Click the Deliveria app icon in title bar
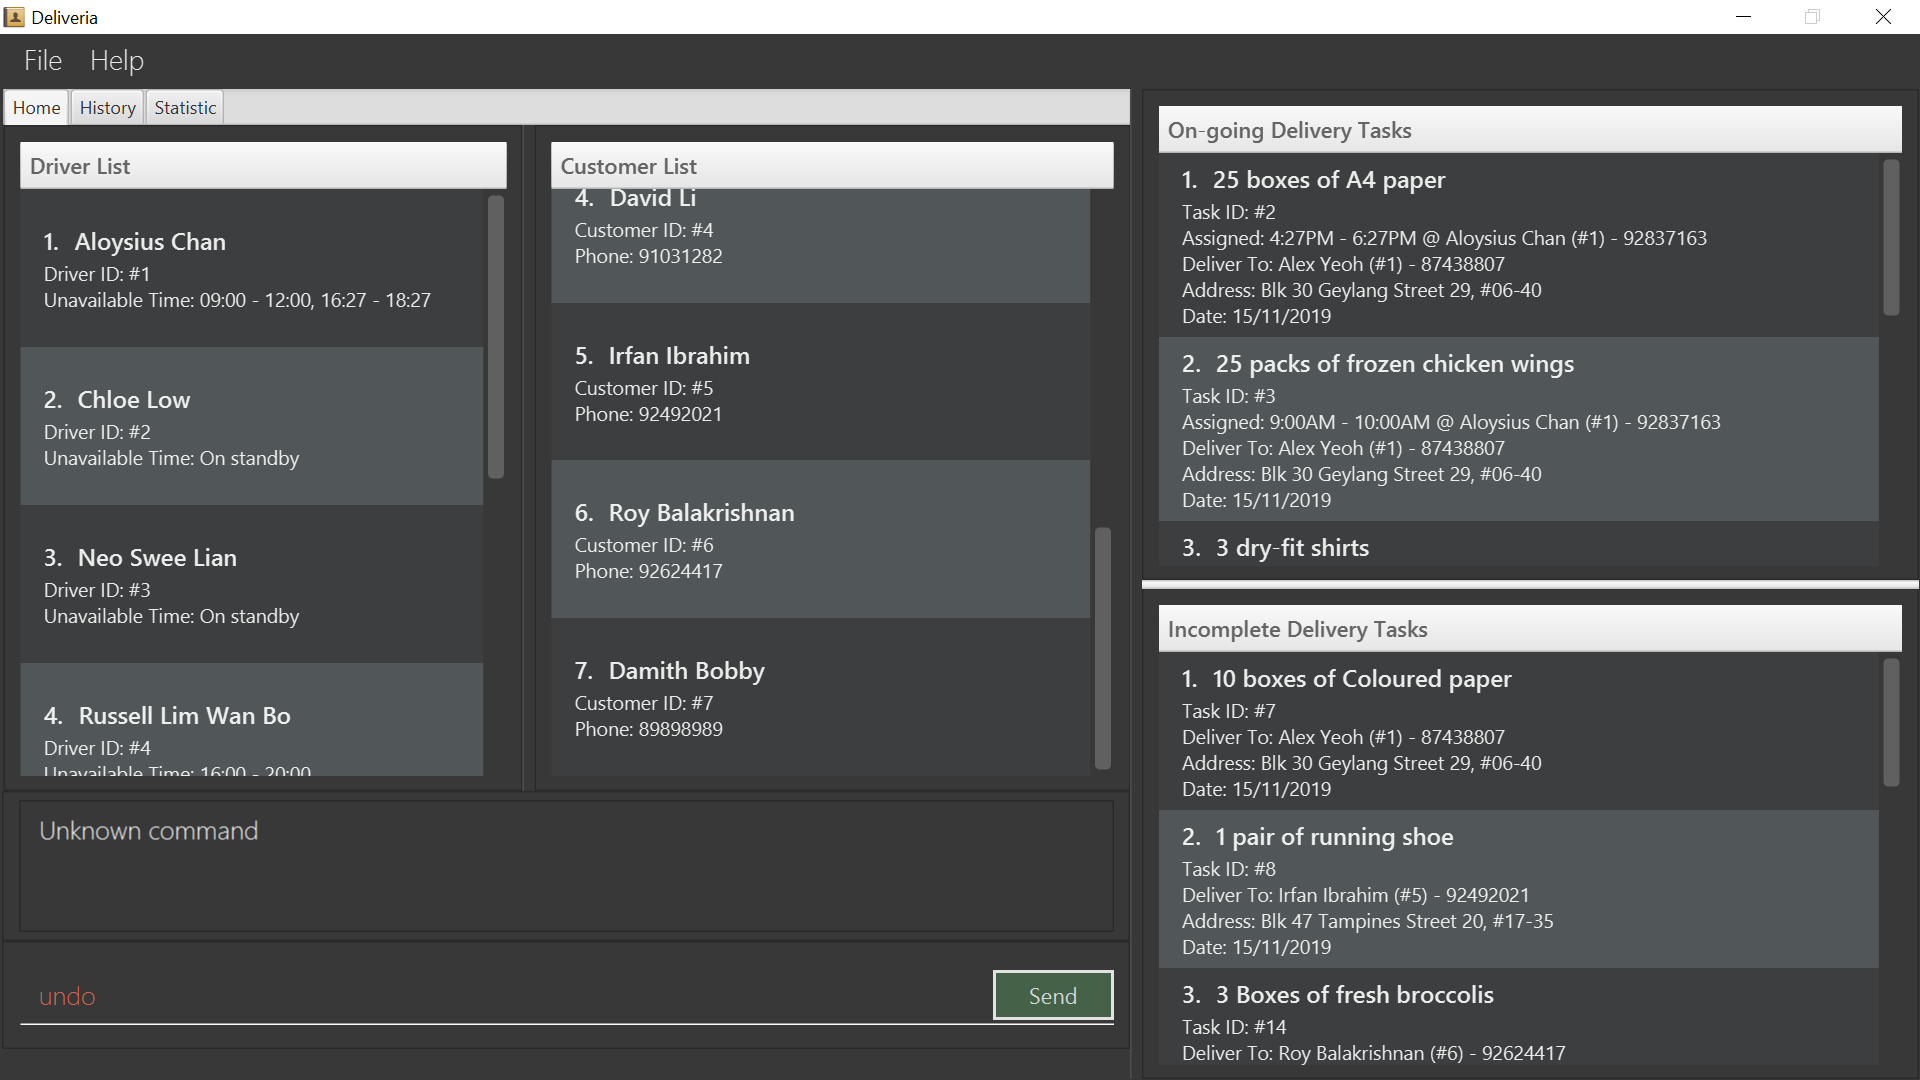Image resolution: width=1920 pixels, height=1080 pixels. [15, 17]
